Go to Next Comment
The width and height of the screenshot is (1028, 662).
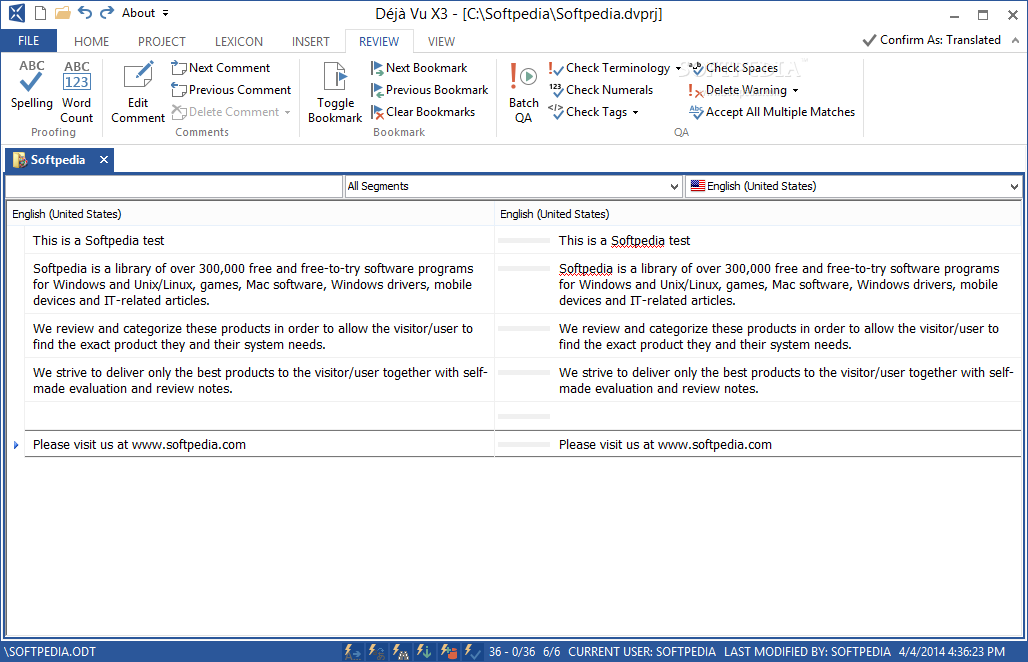221,68
